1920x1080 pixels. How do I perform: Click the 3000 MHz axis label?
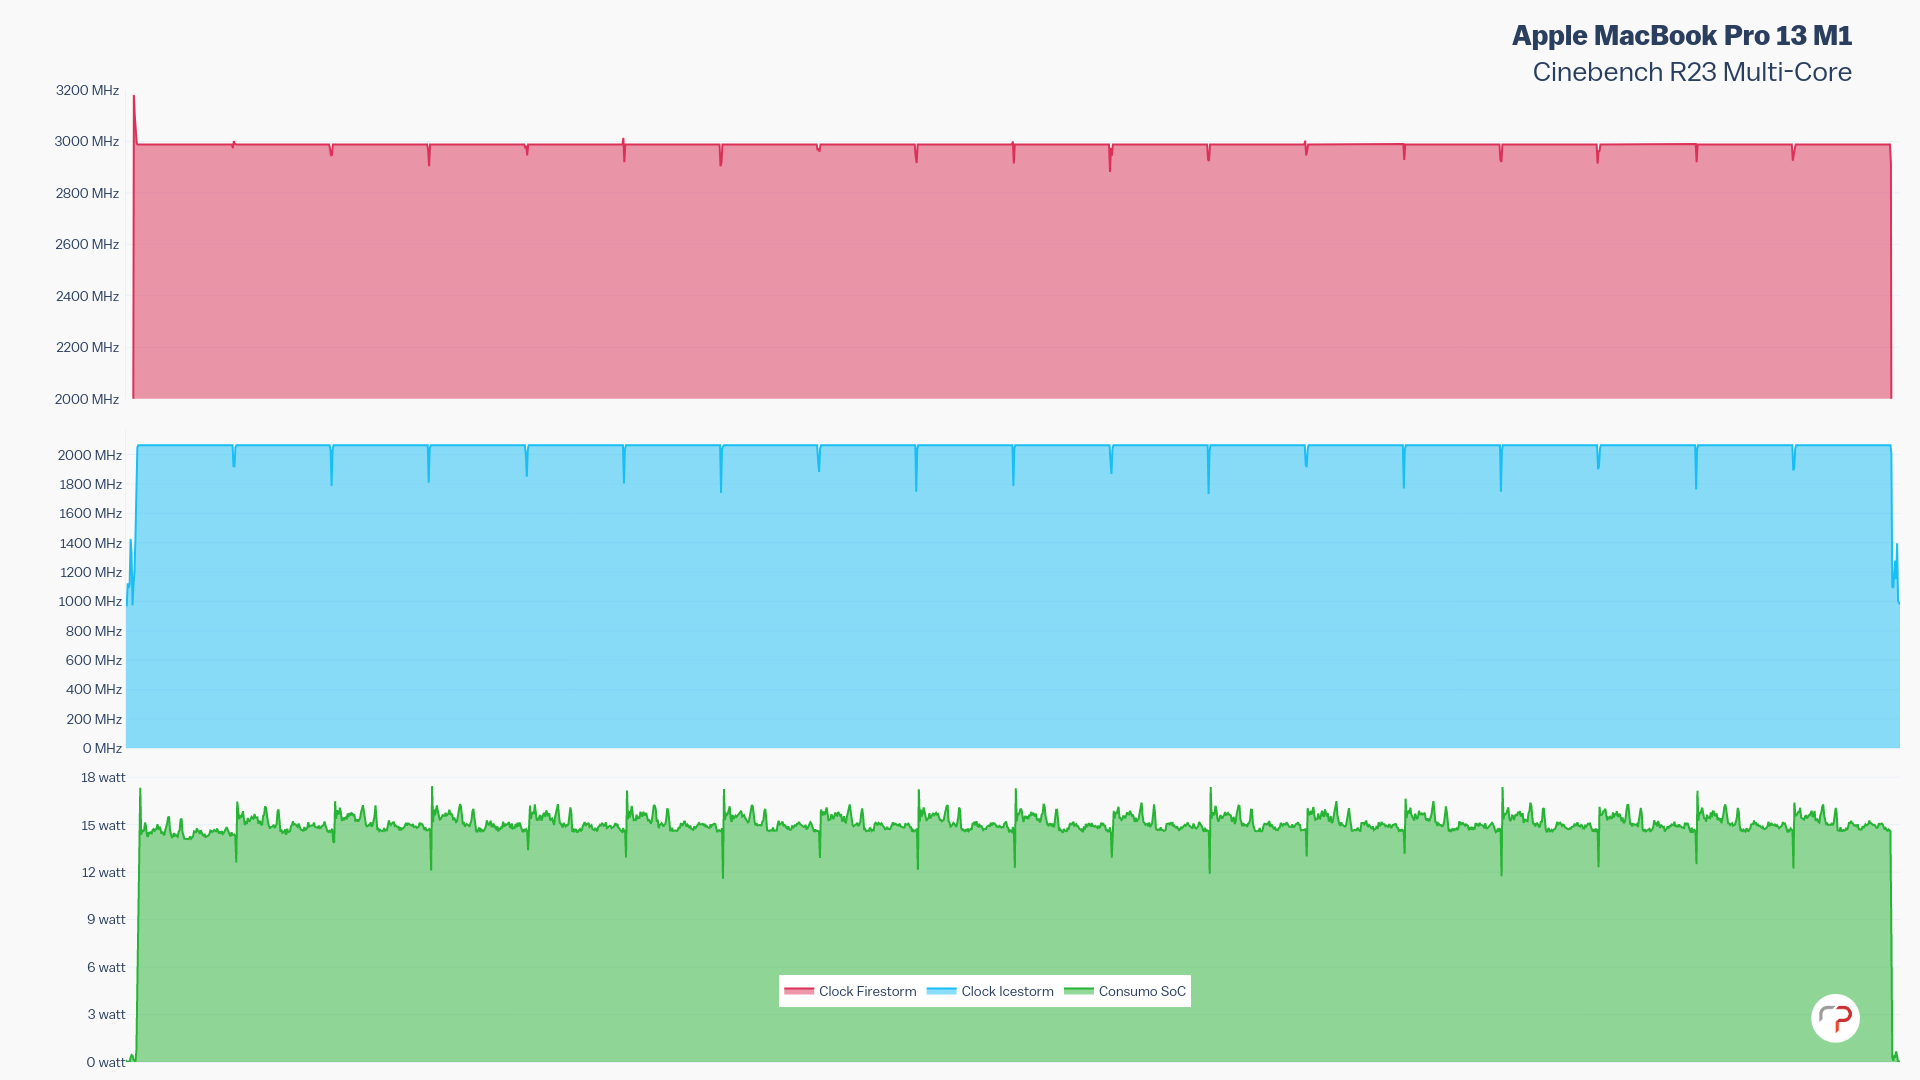[x=86, y=141]
